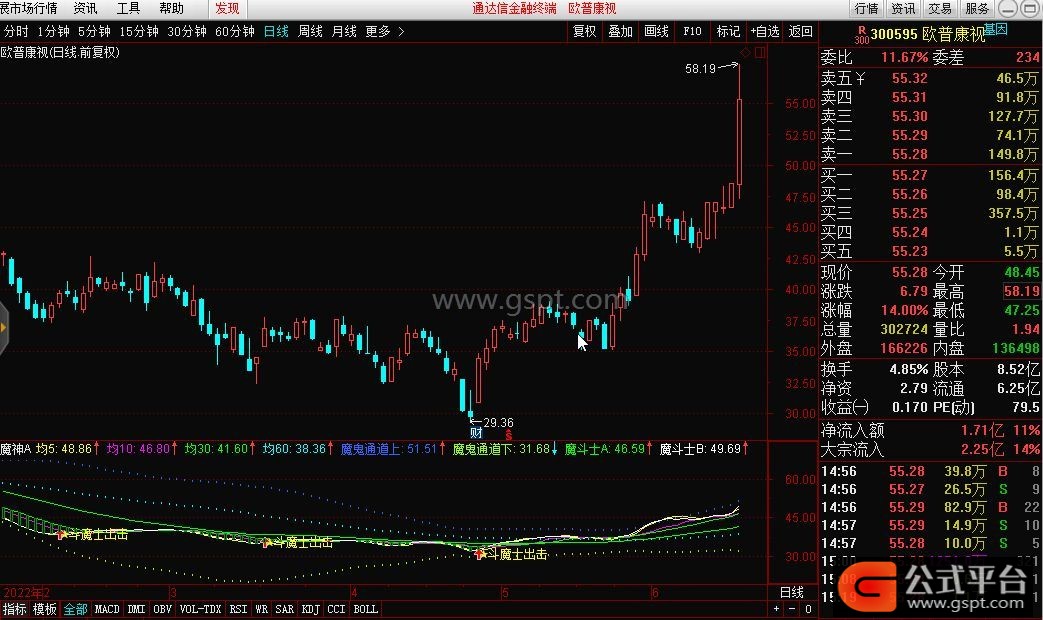1043x620 pixels.
Task: Click the square panel icon above the chart
Action: (x=760, y=52)
